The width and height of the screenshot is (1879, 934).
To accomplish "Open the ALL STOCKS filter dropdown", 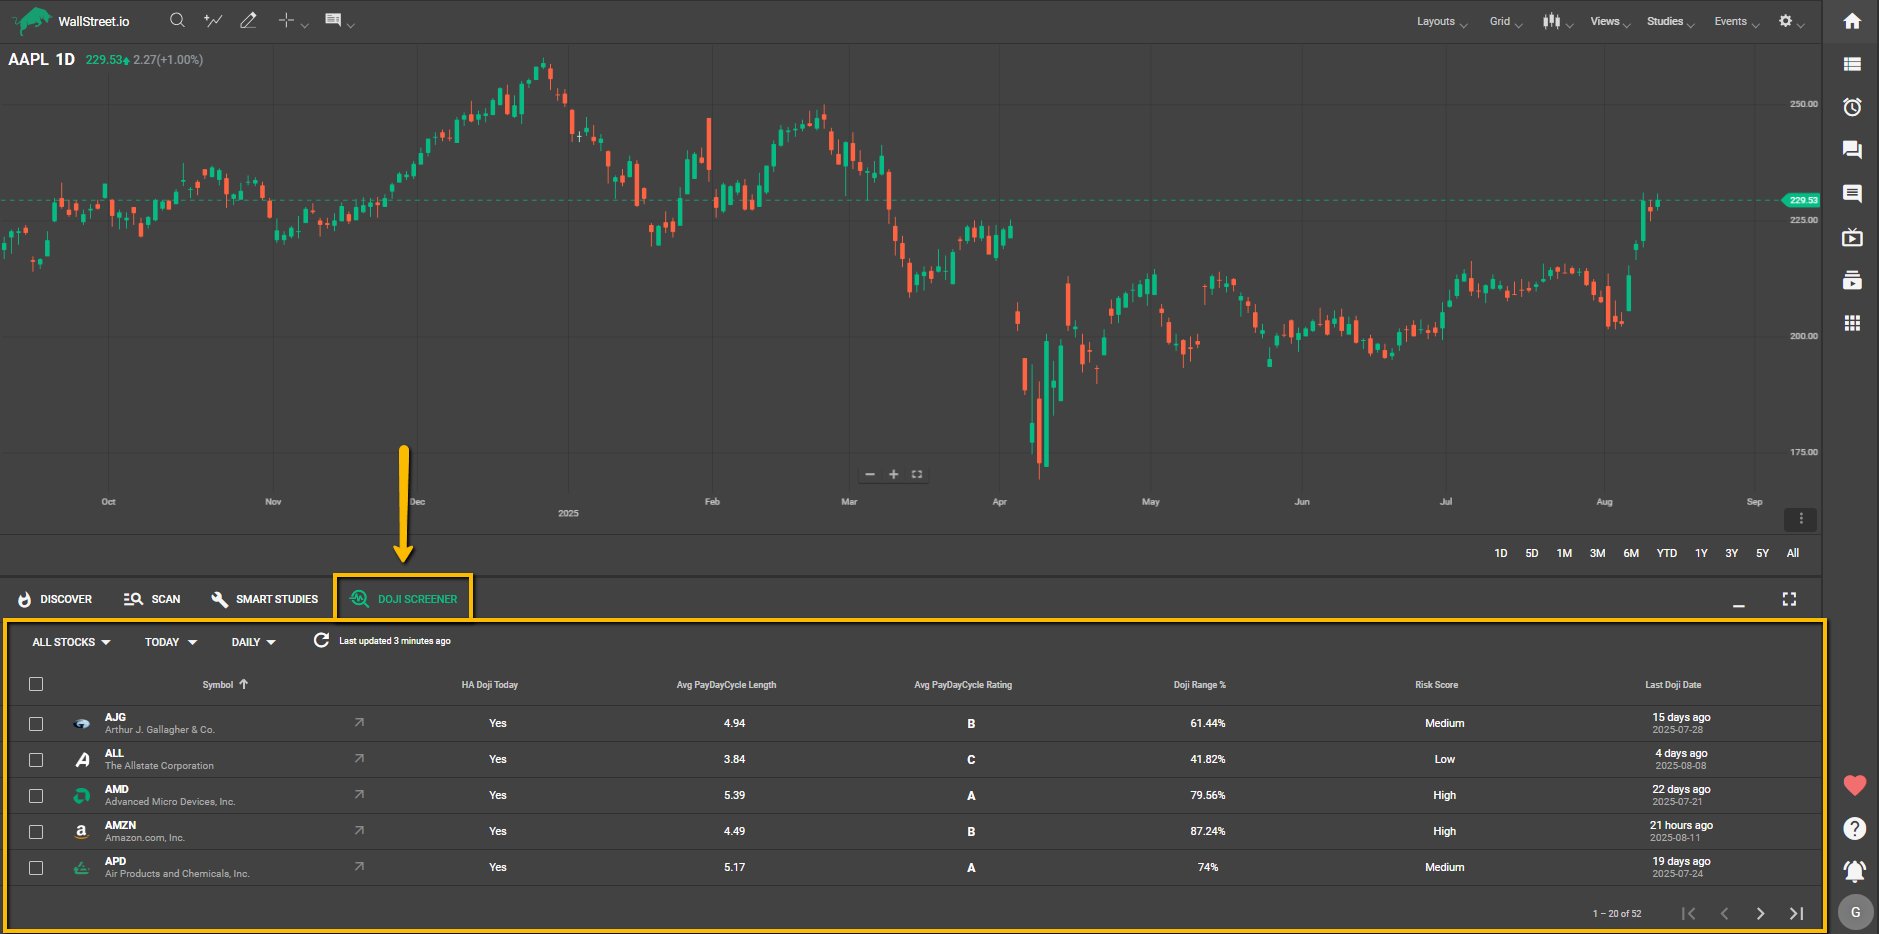I will click(71, 642).
